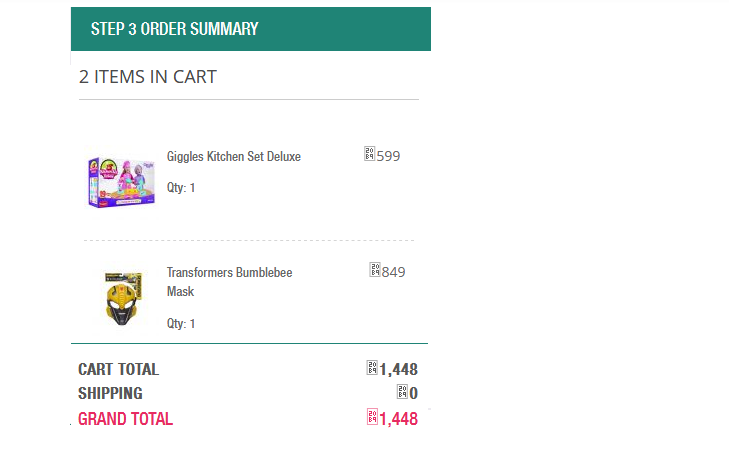Click the currency symbol beside the Grand Total amount
The image size is (729, 464).
click(x=373, y=418)
